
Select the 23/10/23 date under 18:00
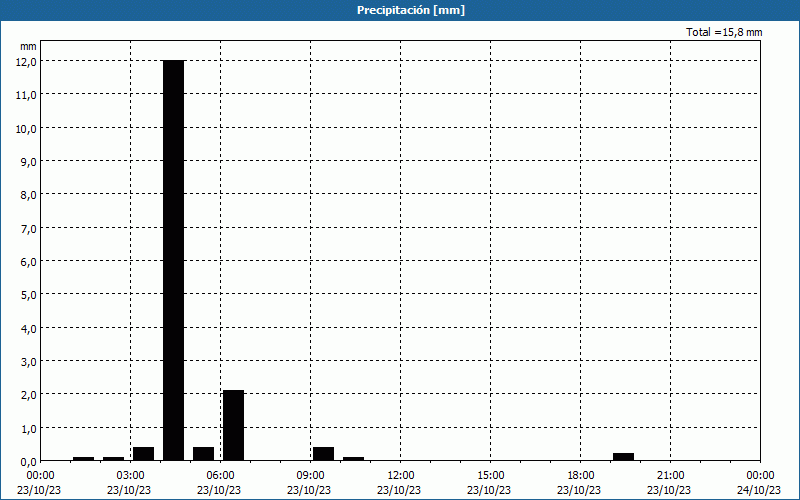pos(579,490)
